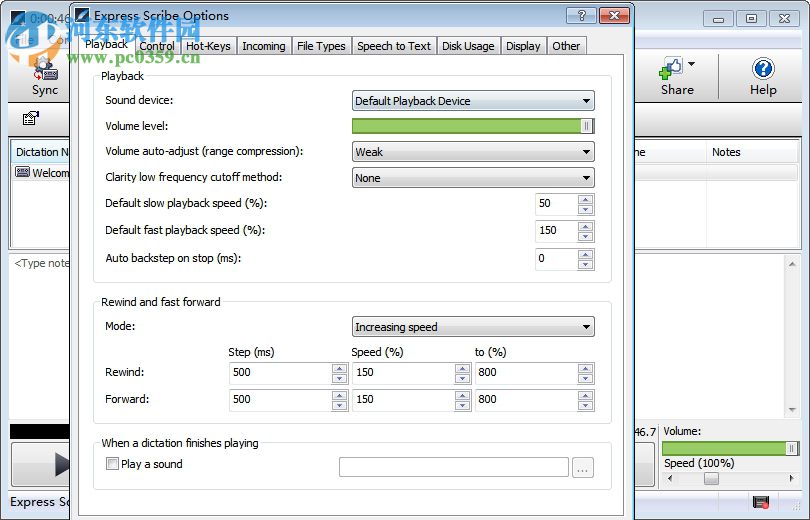Click the speed slider left arrow
810x520 pixels.
point(670,479)
